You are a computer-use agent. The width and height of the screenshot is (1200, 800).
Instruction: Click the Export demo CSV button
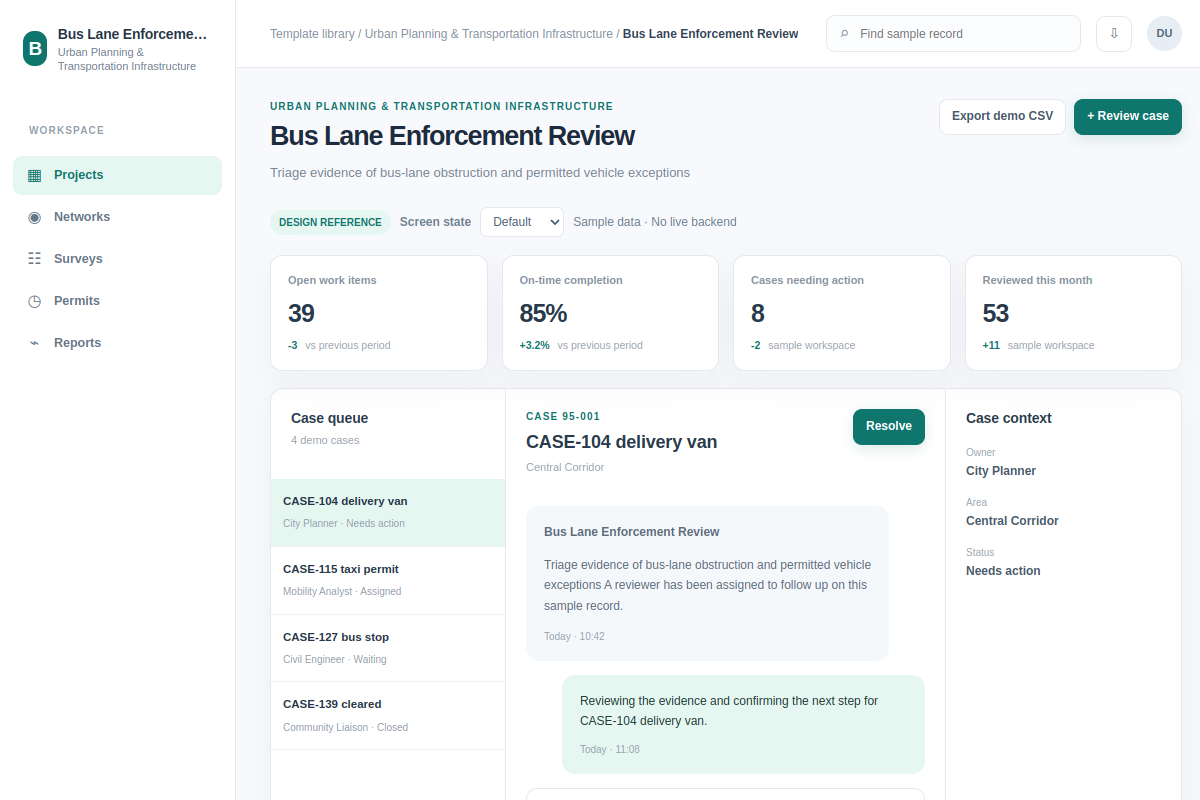[1002, 117]
